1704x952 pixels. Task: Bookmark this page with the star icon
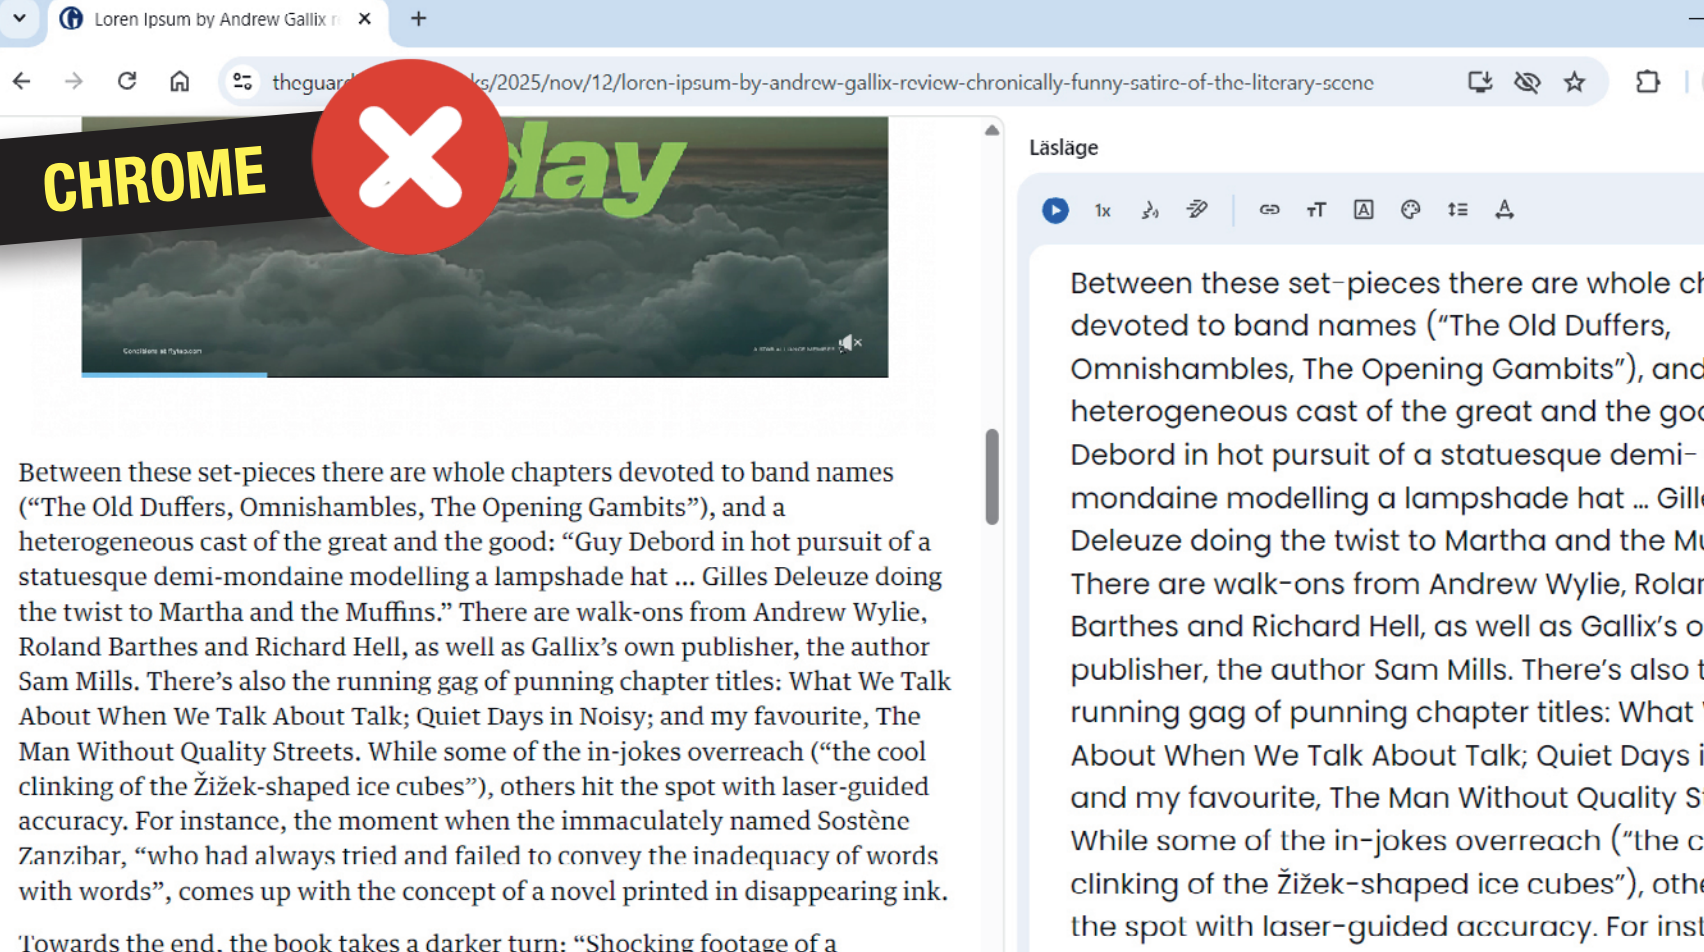click(1575, 82)
